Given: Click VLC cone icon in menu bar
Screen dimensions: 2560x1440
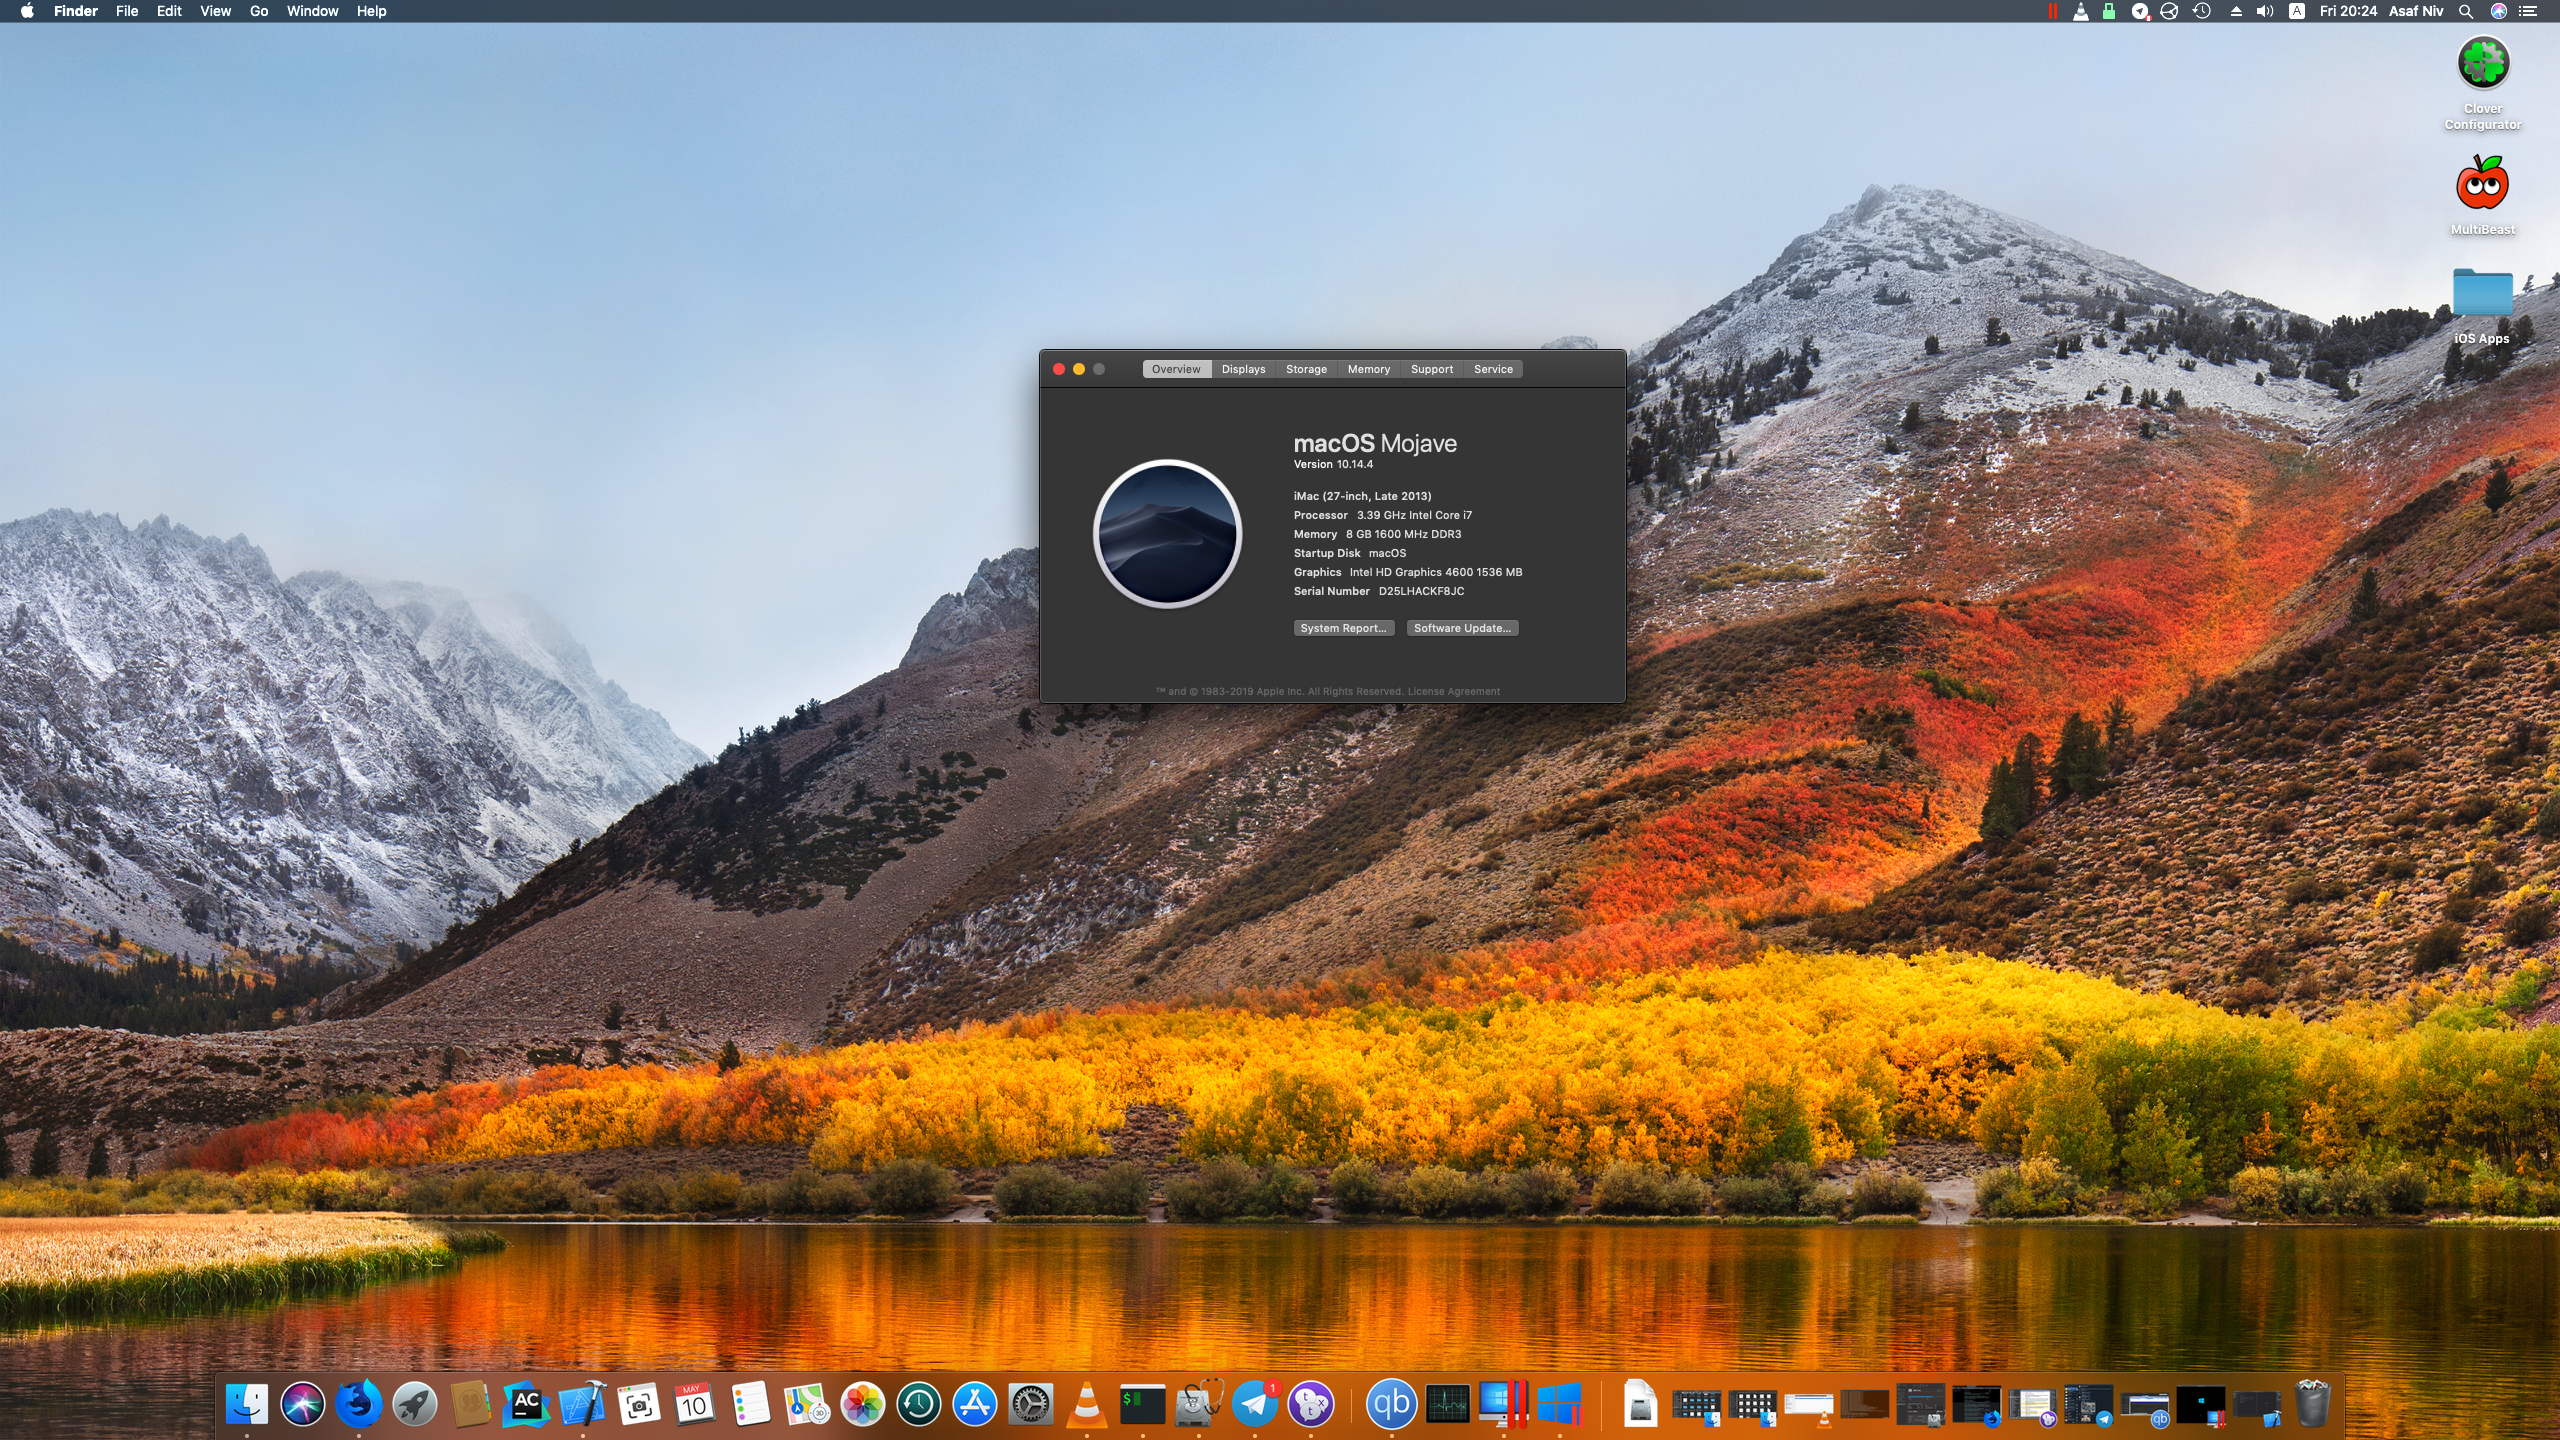Looking at the screenshot, I should [x=2081, y=11].
